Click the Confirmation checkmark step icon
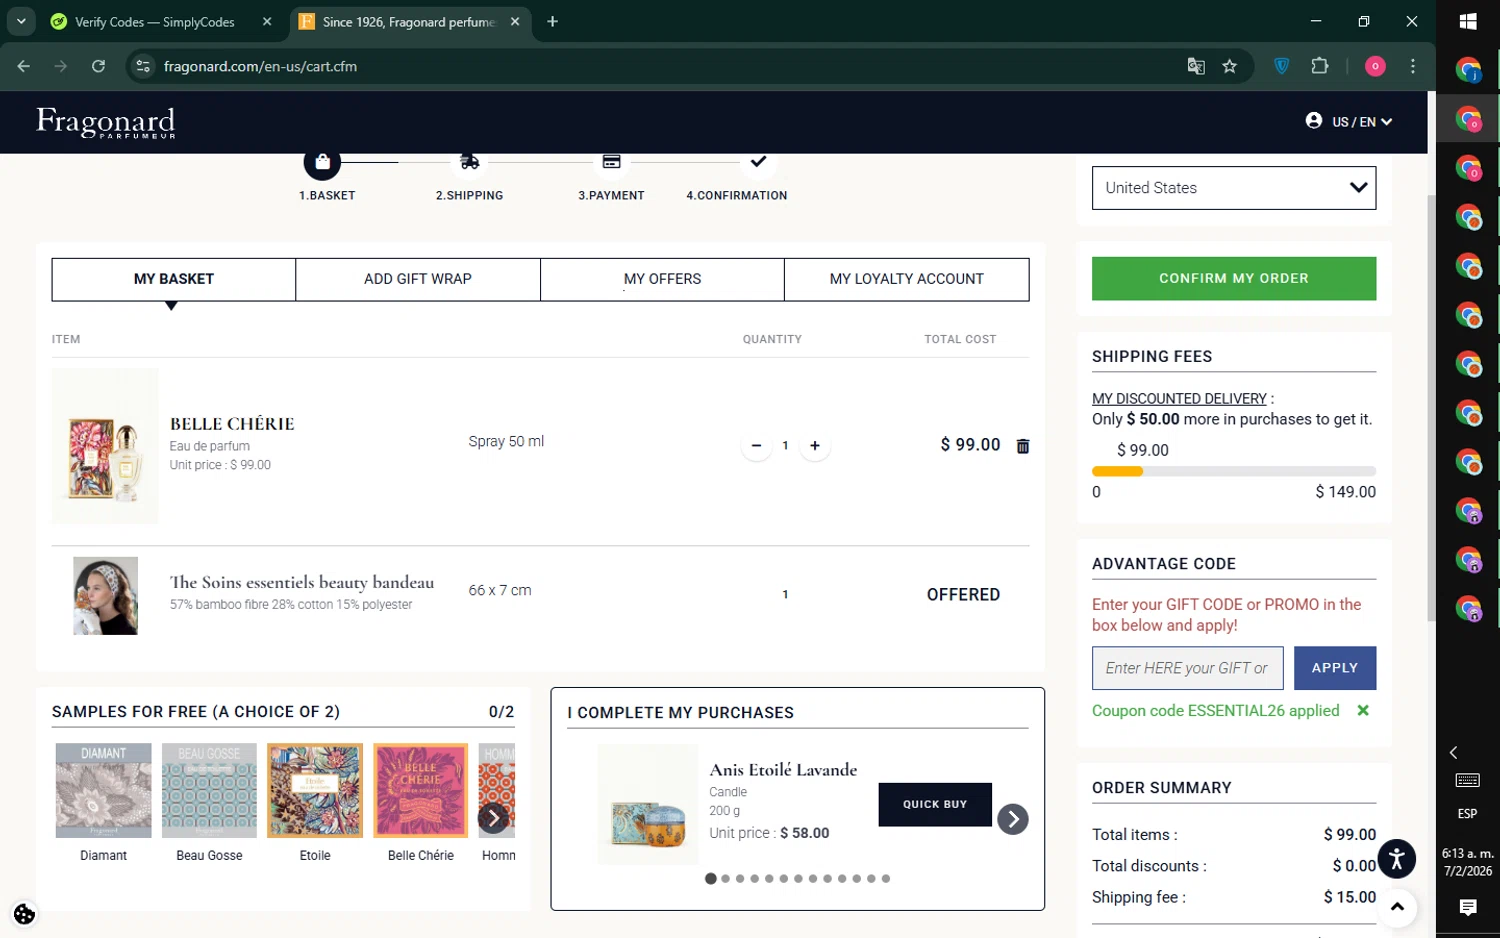 tap(758, 161)
